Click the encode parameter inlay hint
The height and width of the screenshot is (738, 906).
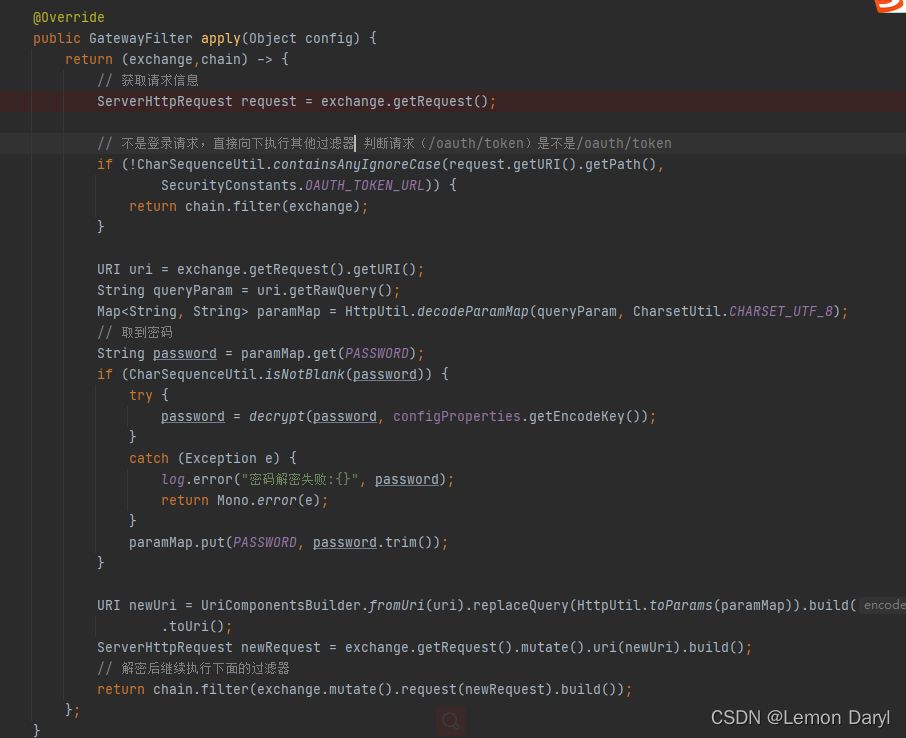click(x=883, y=605)
